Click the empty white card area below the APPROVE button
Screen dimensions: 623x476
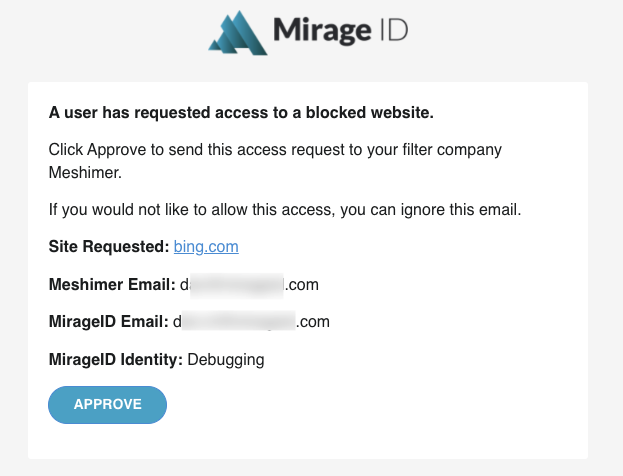pyautogui.click(x=308, y=441)
